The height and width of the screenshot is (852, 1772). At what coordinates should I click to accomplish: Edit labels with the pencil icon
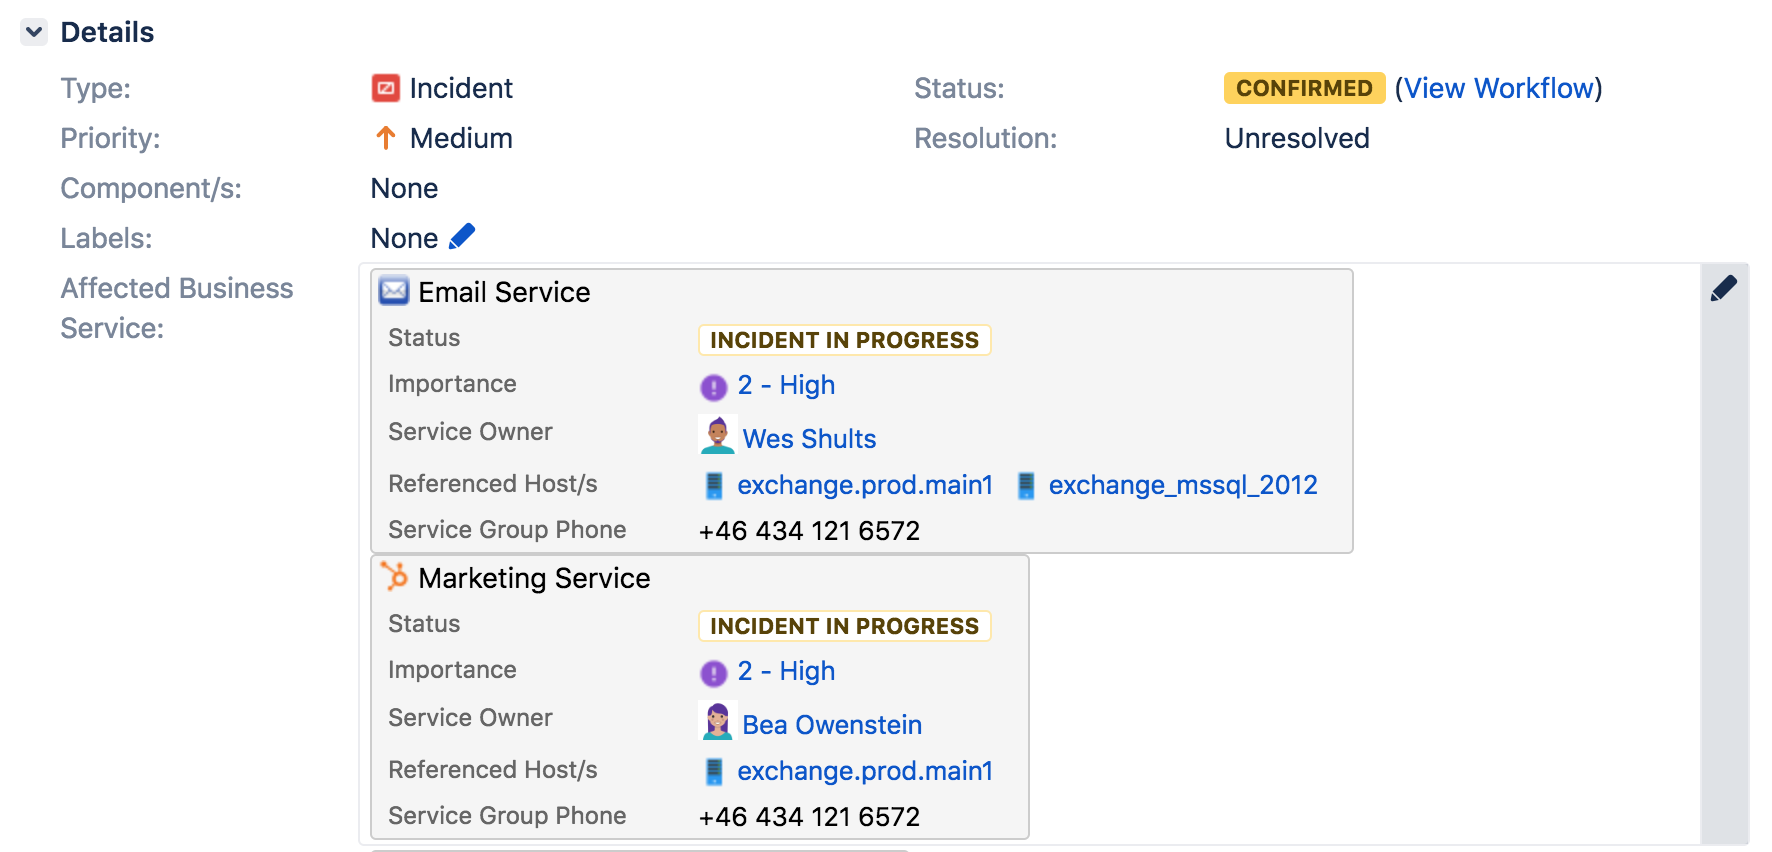(462, 237)
